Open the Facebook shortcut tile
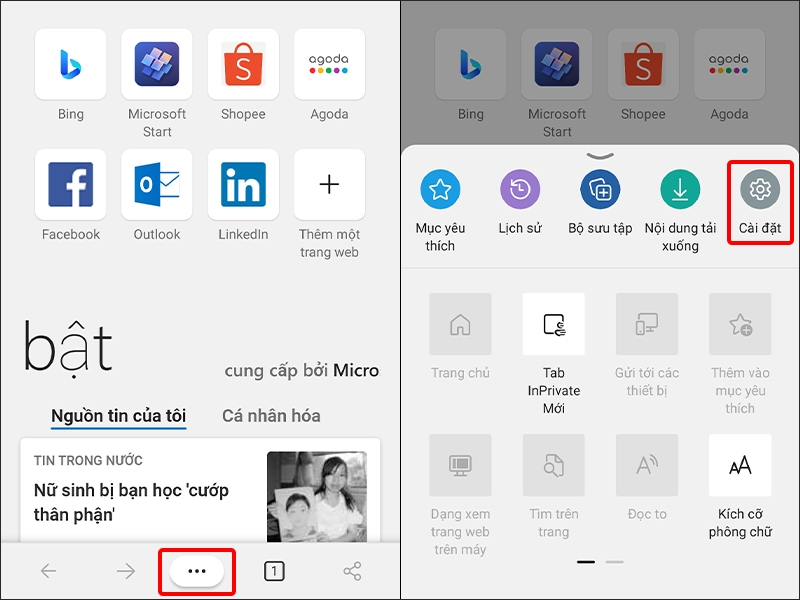Image resolution: width=800 pixels, height=600 pixels. point(70,184)
